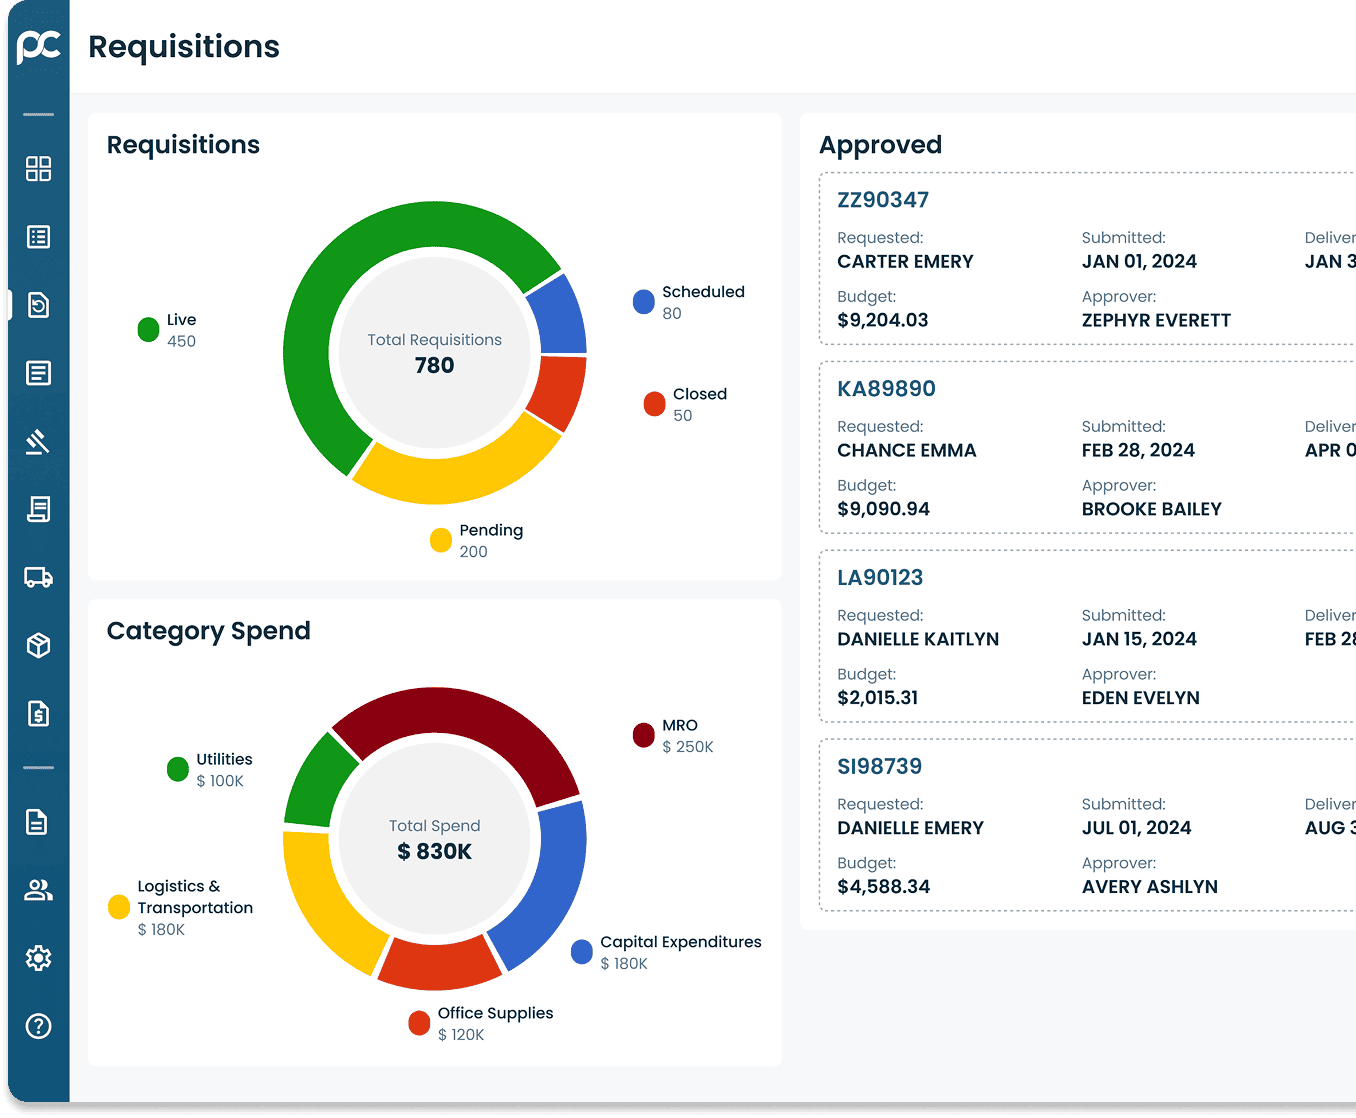
Task: Open approved requisition KA89890
Action: tap(886, 389)
